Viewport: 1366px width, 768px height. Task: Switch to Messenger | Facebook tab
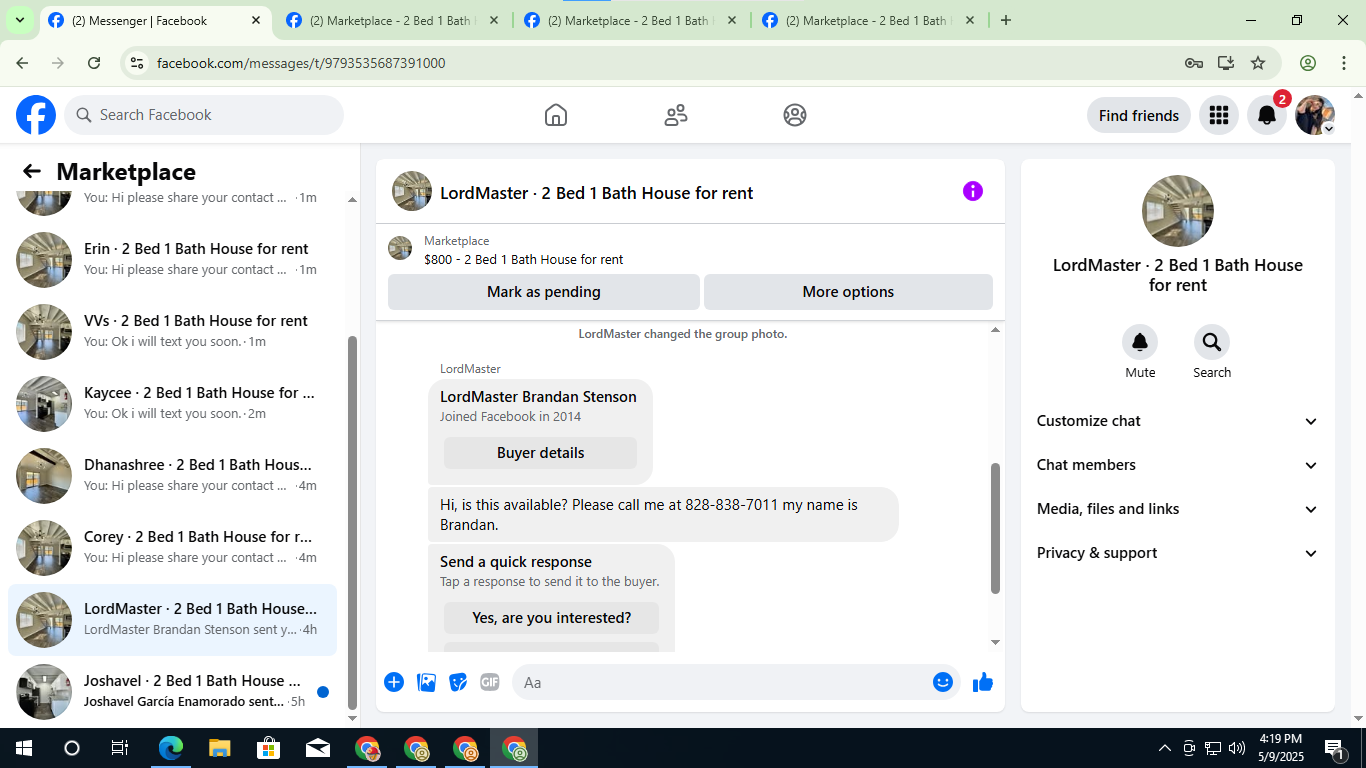pyautogui.click(x=156, y=20)
